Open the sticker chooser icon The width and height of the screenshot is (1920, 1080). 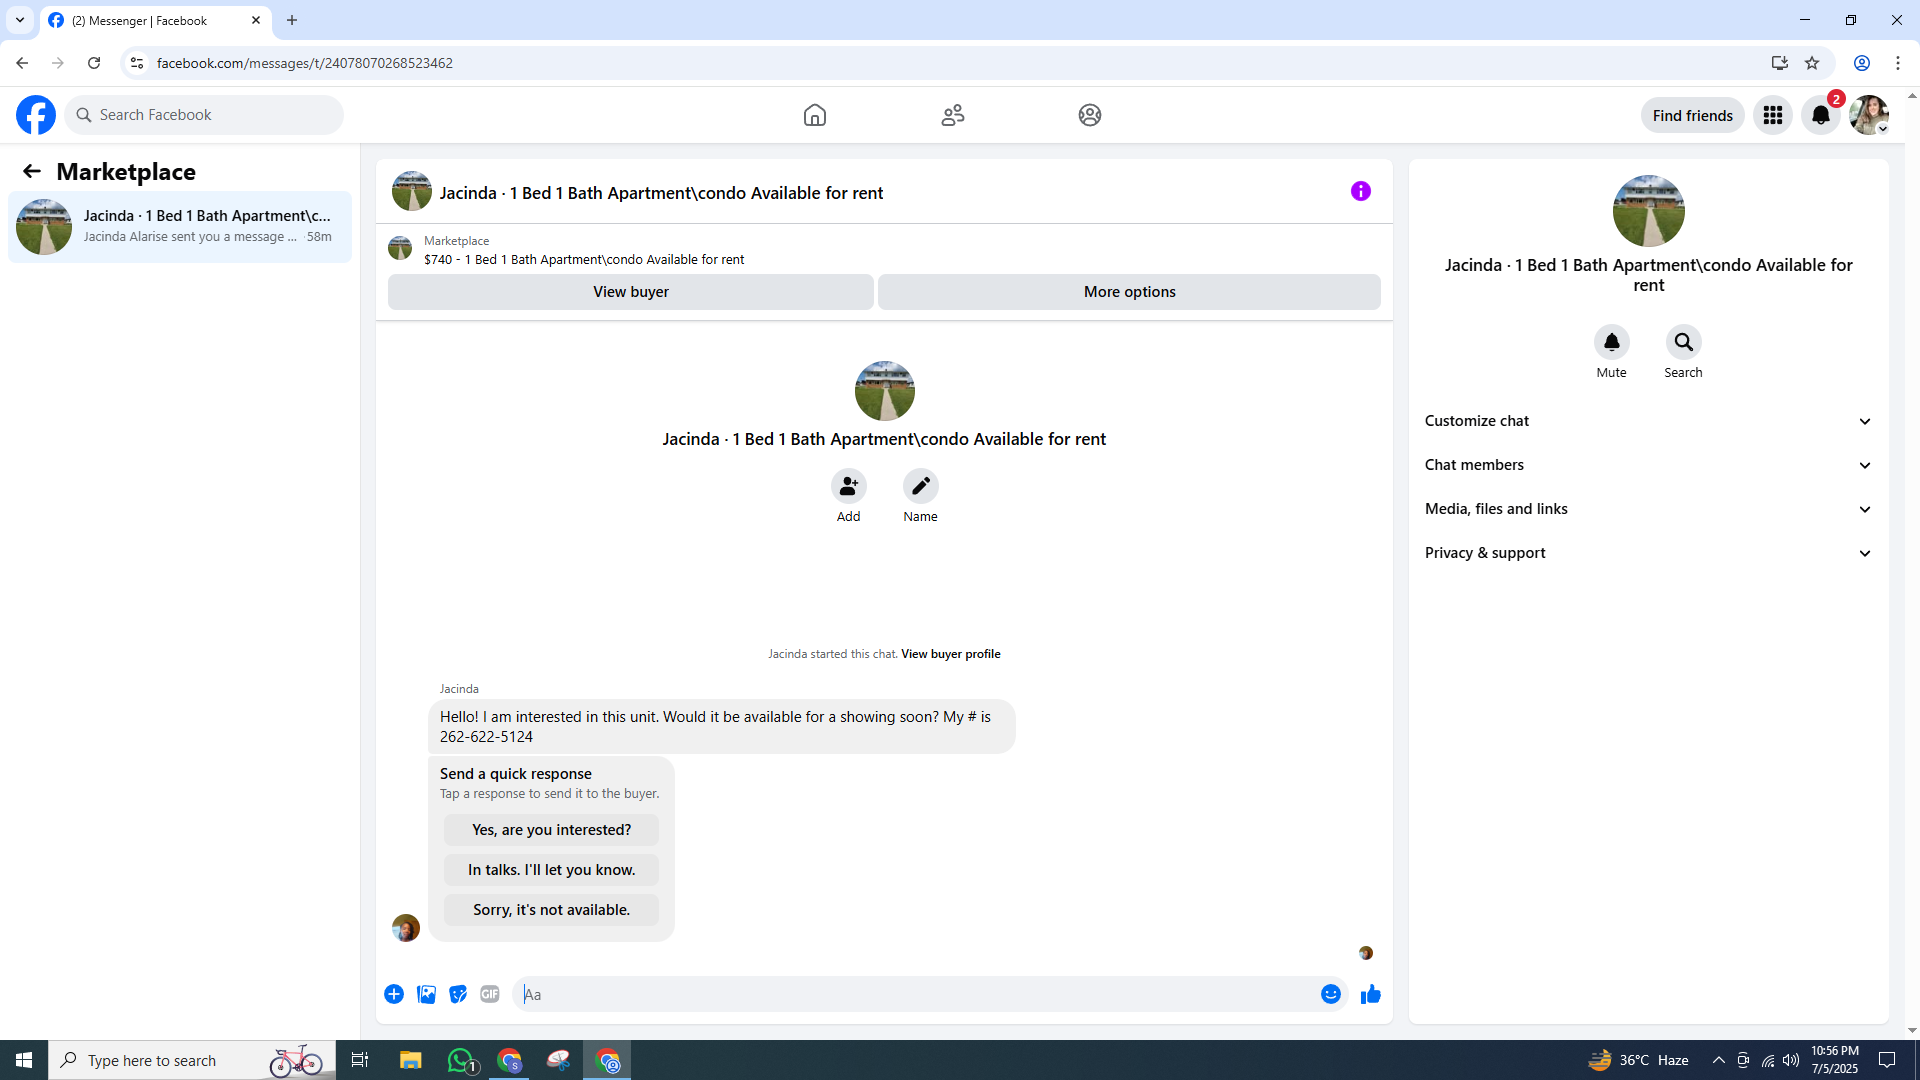[458, 994]
